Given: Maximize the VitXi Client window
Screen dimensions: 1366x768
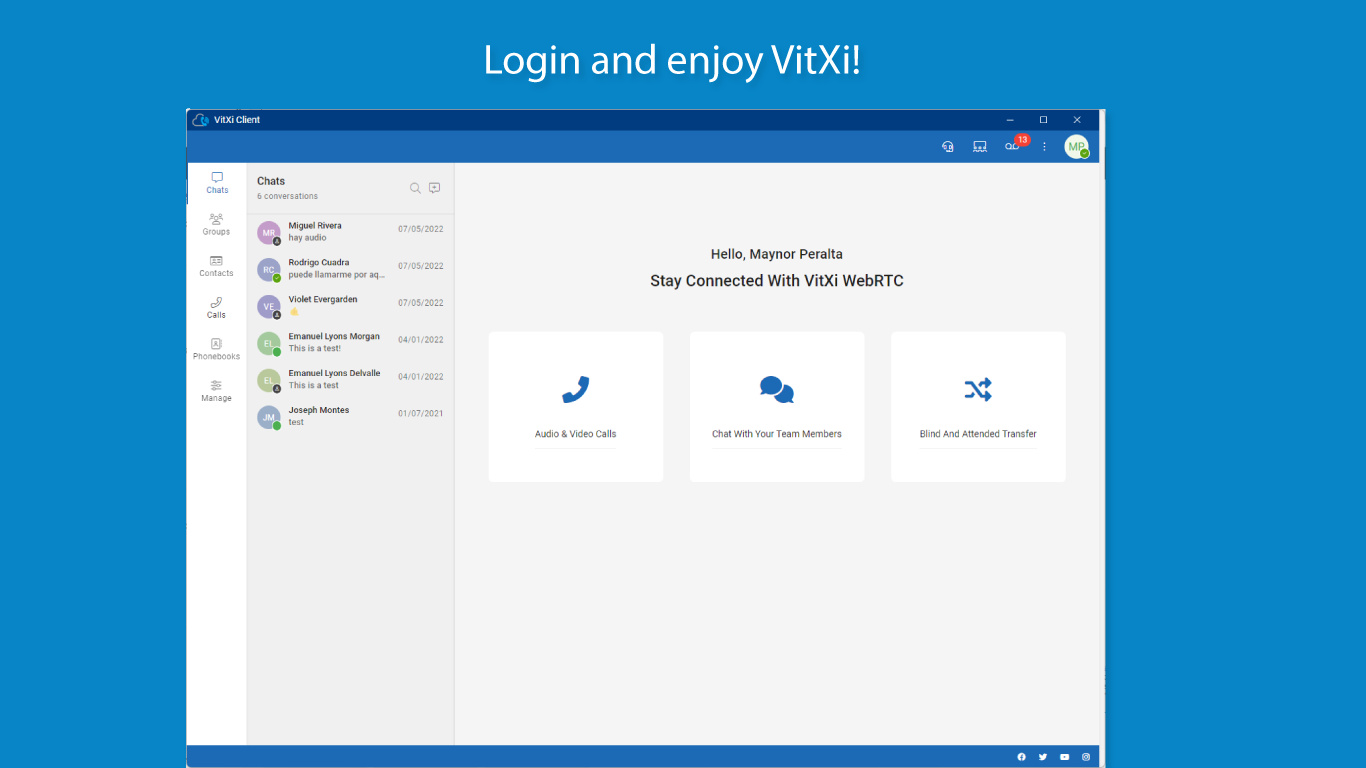Looking at the screenshot, I should (x=1043, y=120).
